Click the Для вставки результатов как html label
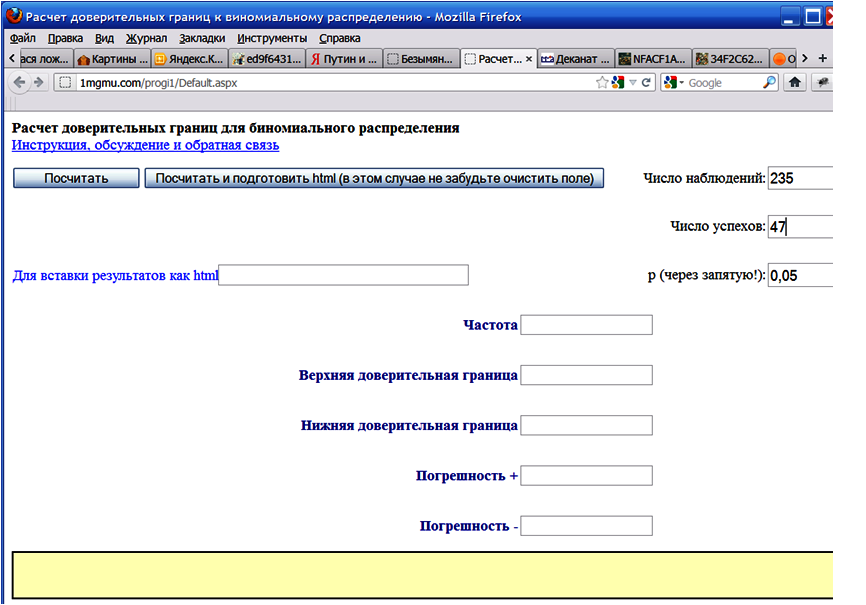The image size is (866, 605). (115, 275)
